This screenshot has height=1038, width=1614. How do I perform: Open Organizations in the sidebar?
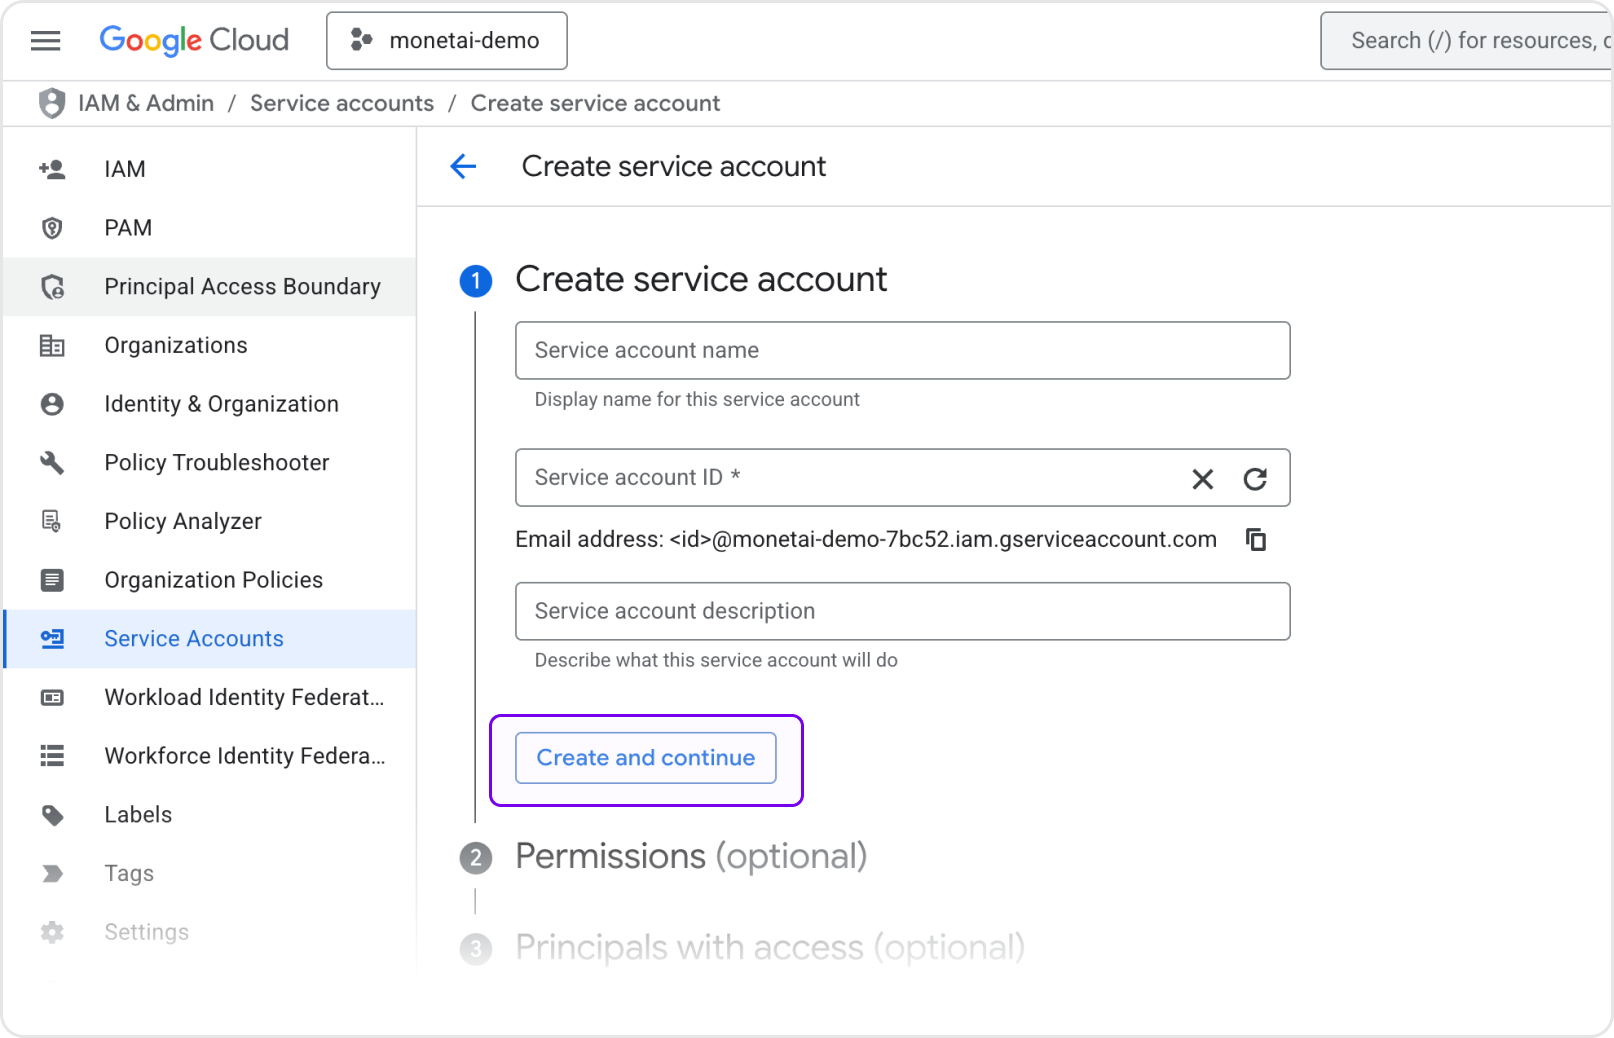pyautogui.click(x=210, y=346)
